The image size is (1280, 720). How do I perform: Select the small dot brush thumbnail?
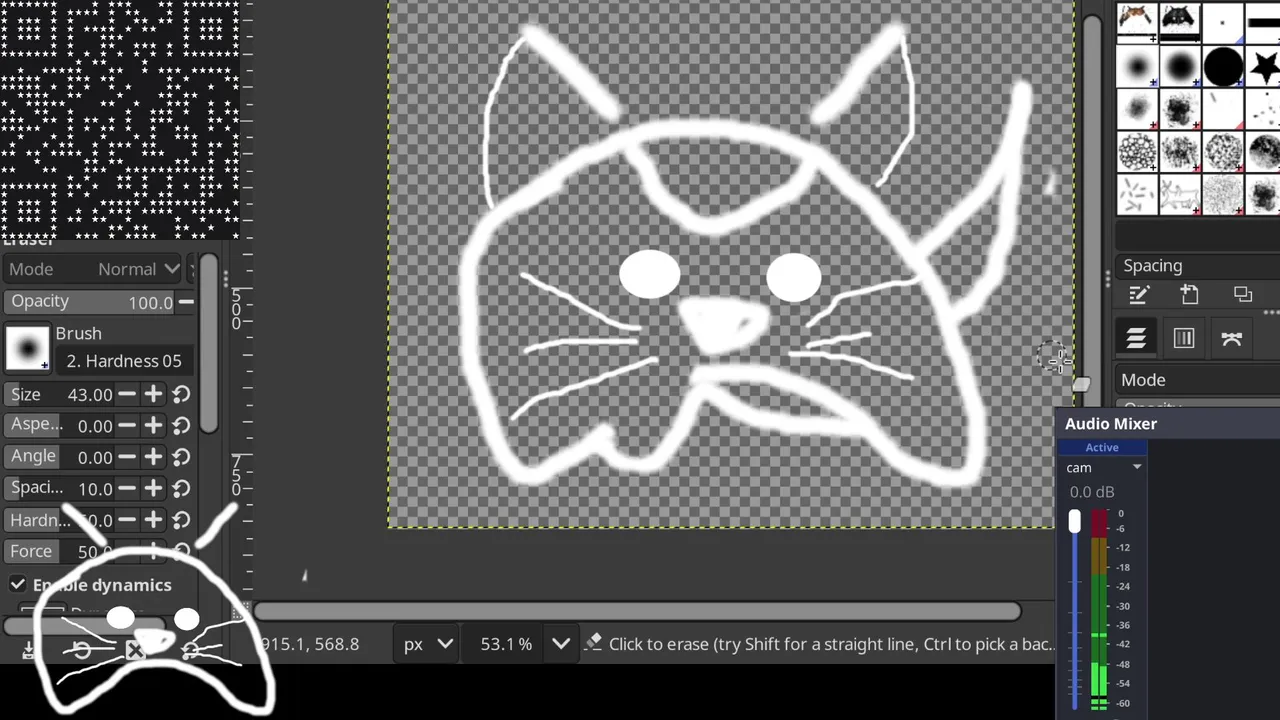(1223, 22)
